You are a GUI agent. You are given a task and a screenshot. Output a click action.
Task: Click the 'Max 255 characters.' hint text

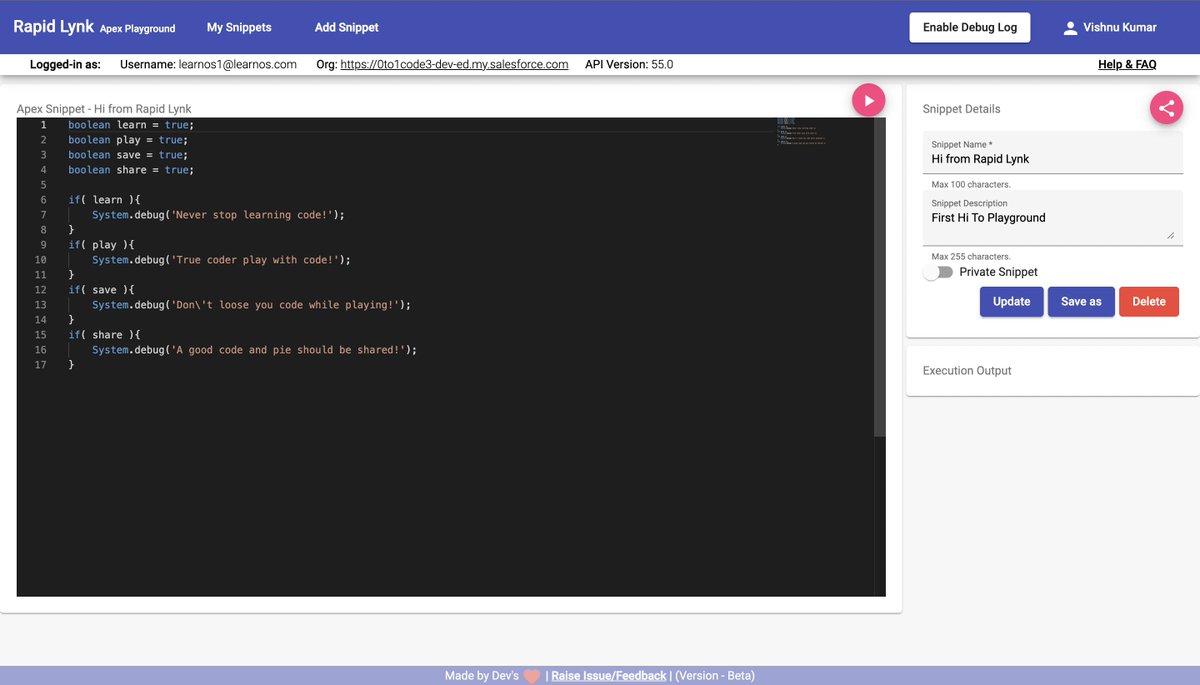pyautogui.click(x=971, y=257)
